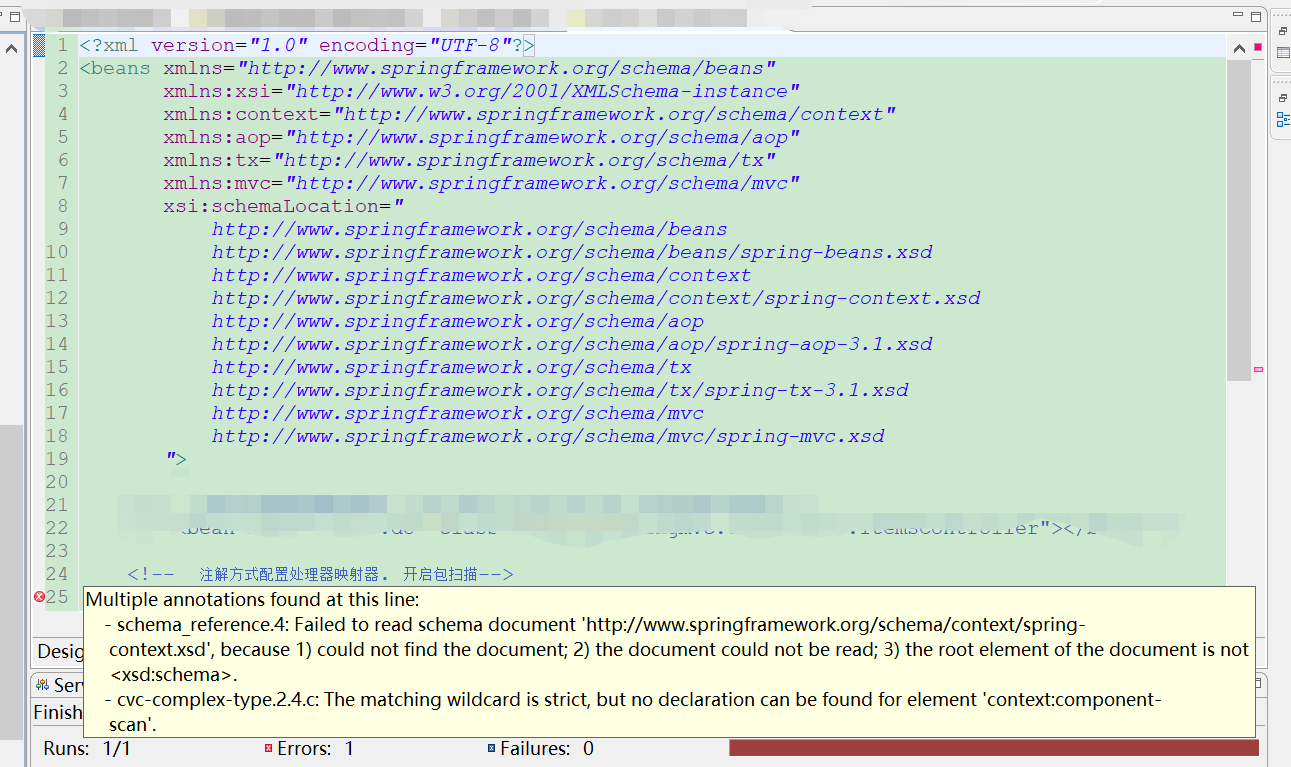The height and width of the screenshot is (767, 1291).
Task: Click the error marker beside line 25
Action: 38,596
